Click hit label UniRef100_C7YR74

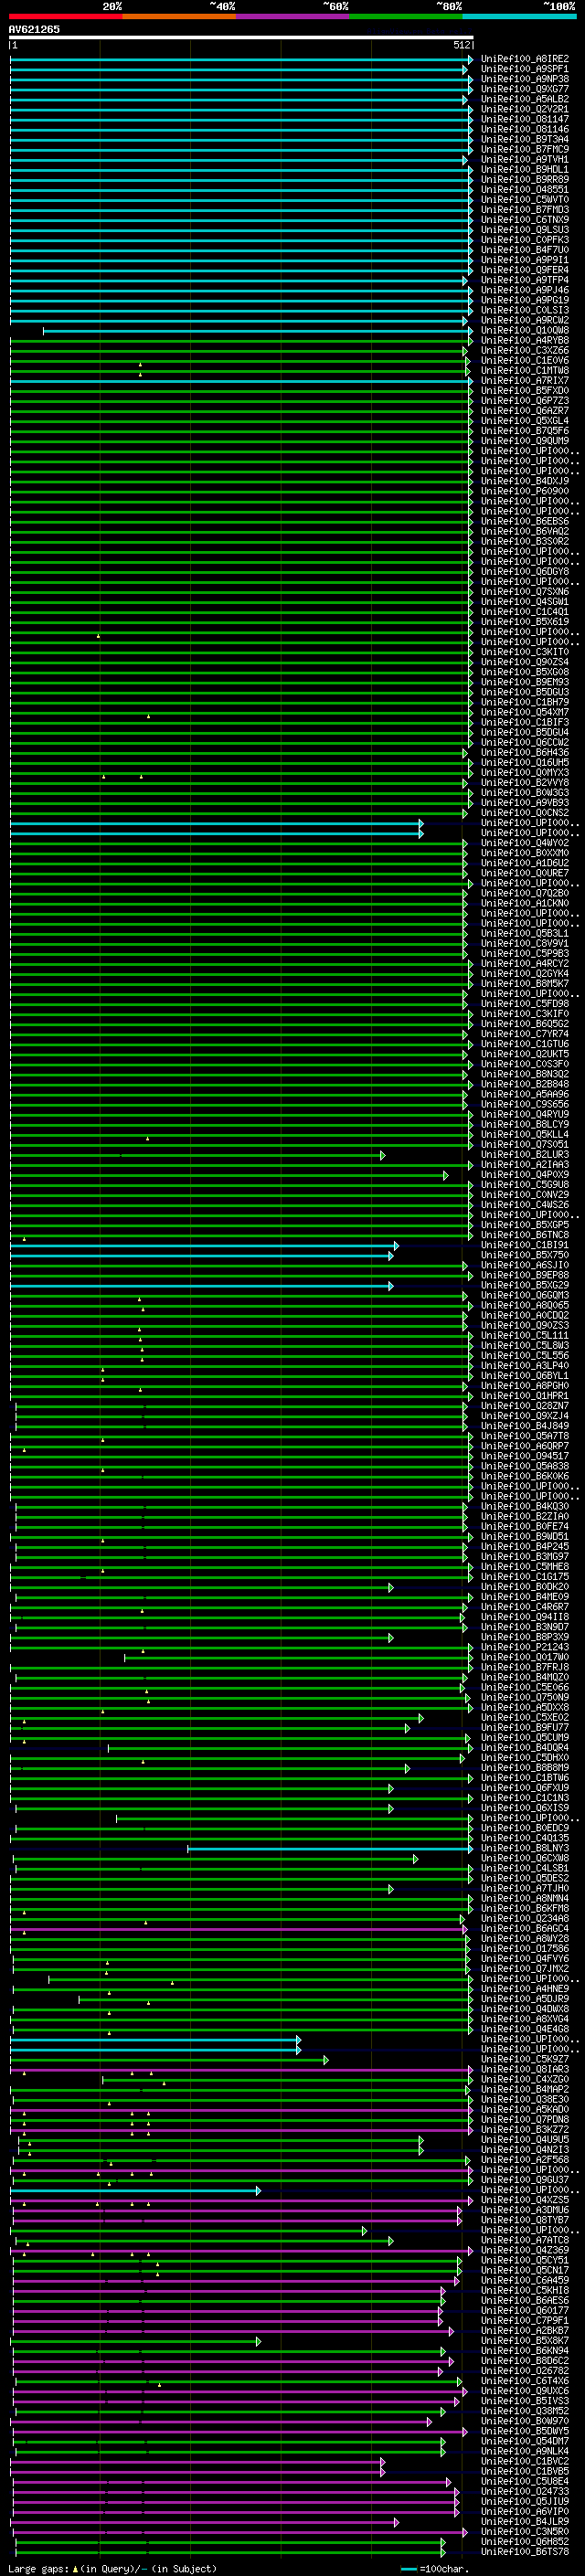click(525, 1034)
